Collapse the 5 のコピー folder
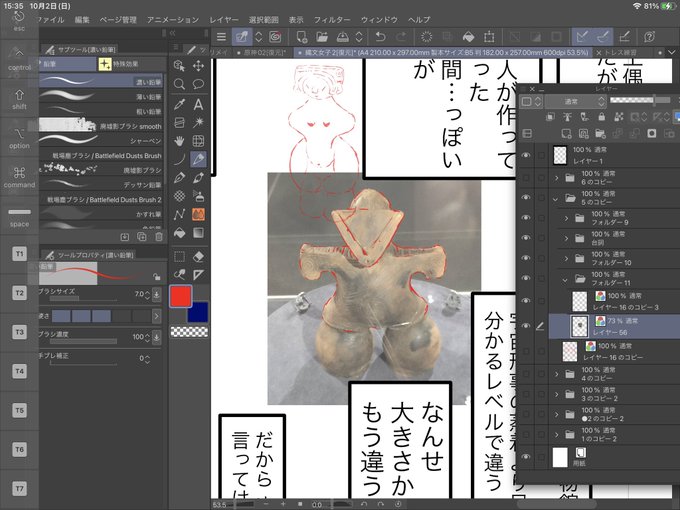 coord(556,199)
